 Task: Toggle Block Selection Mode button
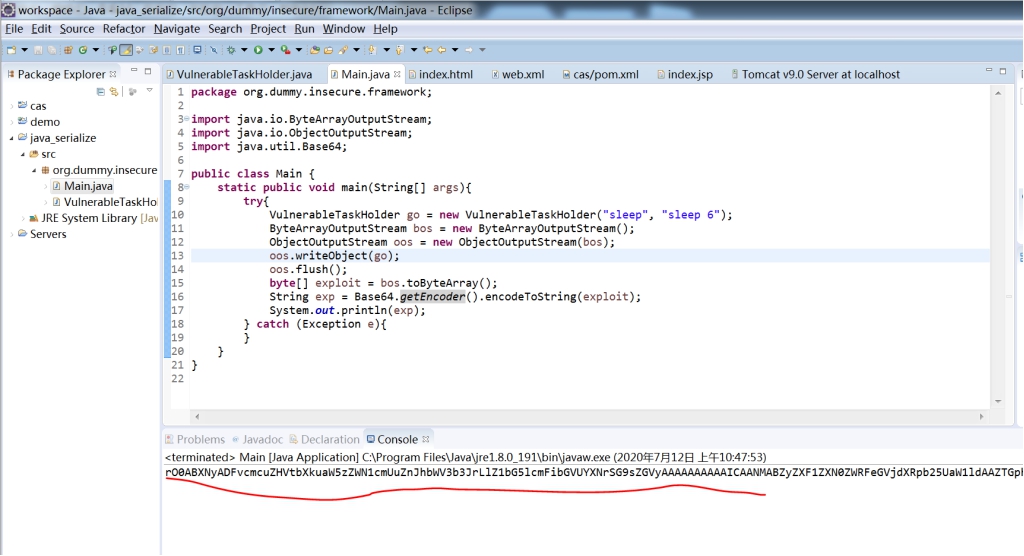(167, 50)
